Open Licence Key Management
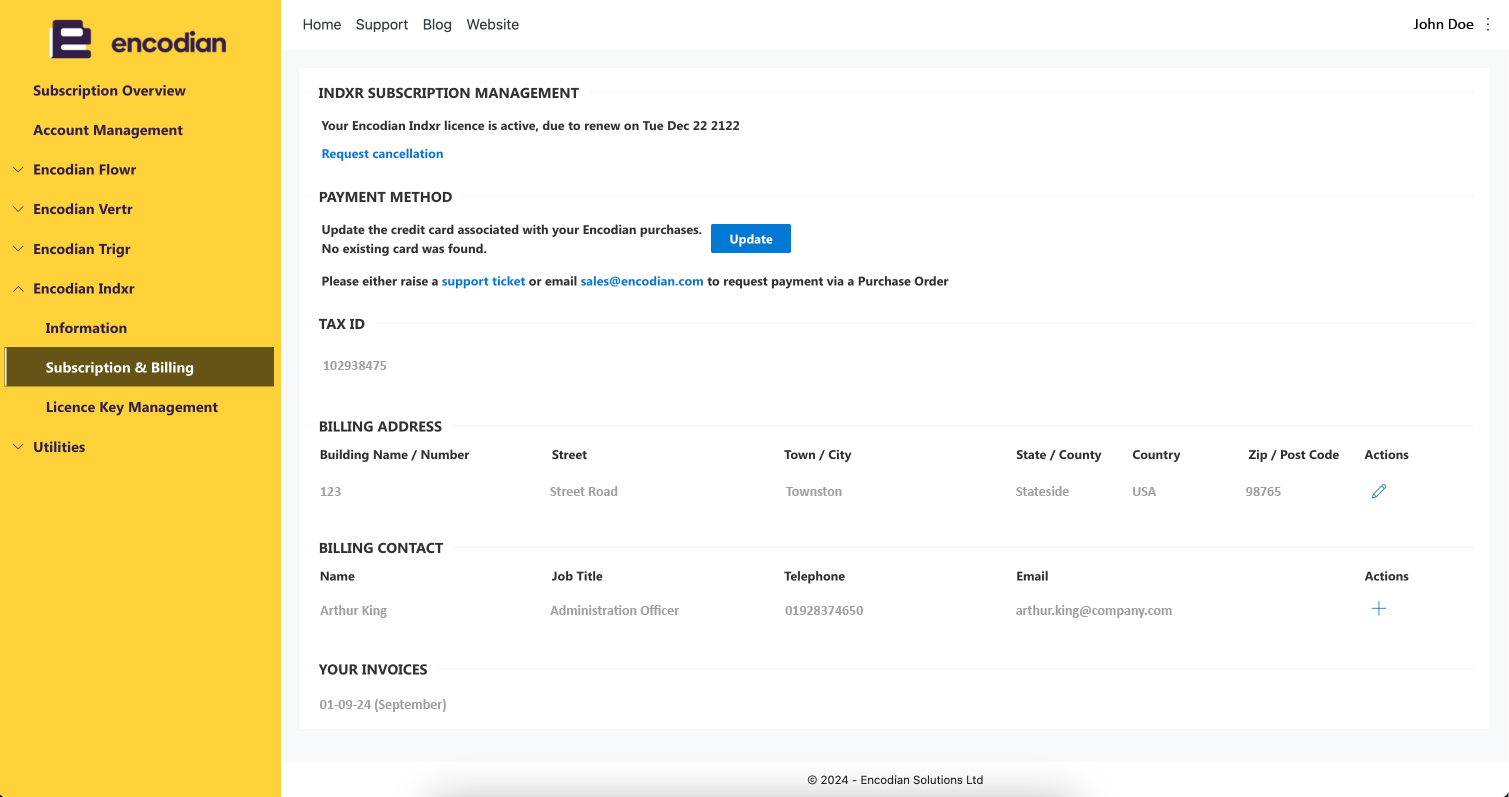Screen dimensions: 1509x797 132,407
